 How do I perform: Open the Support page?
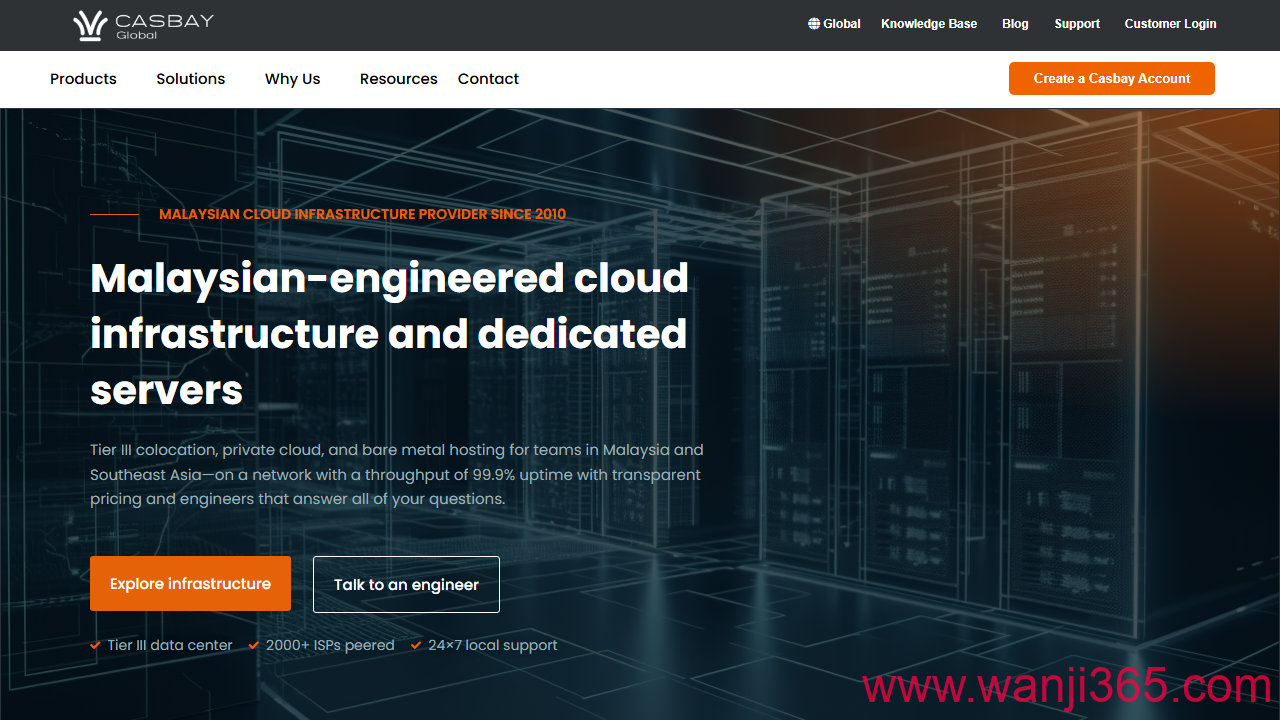coord(1077,24)
